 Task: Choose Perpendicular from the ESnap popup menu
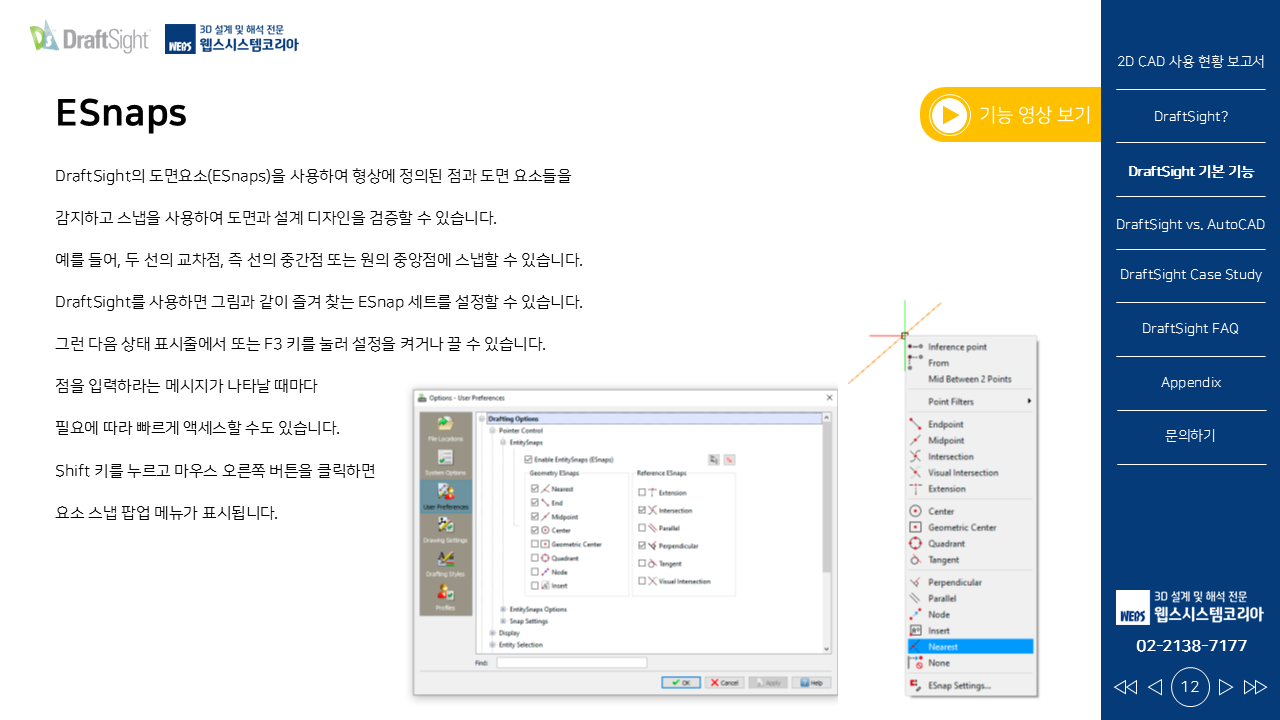click(970, 582)
